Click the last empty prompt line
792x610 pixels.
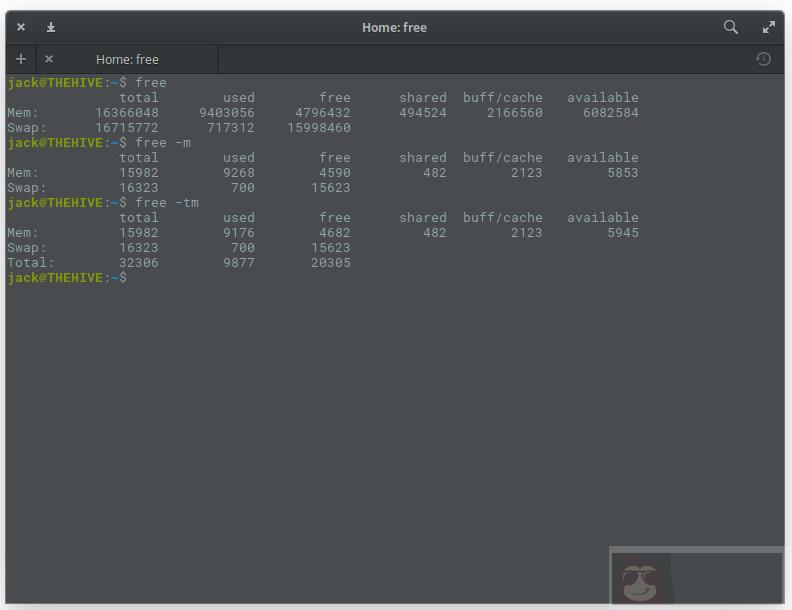point(67,278)
